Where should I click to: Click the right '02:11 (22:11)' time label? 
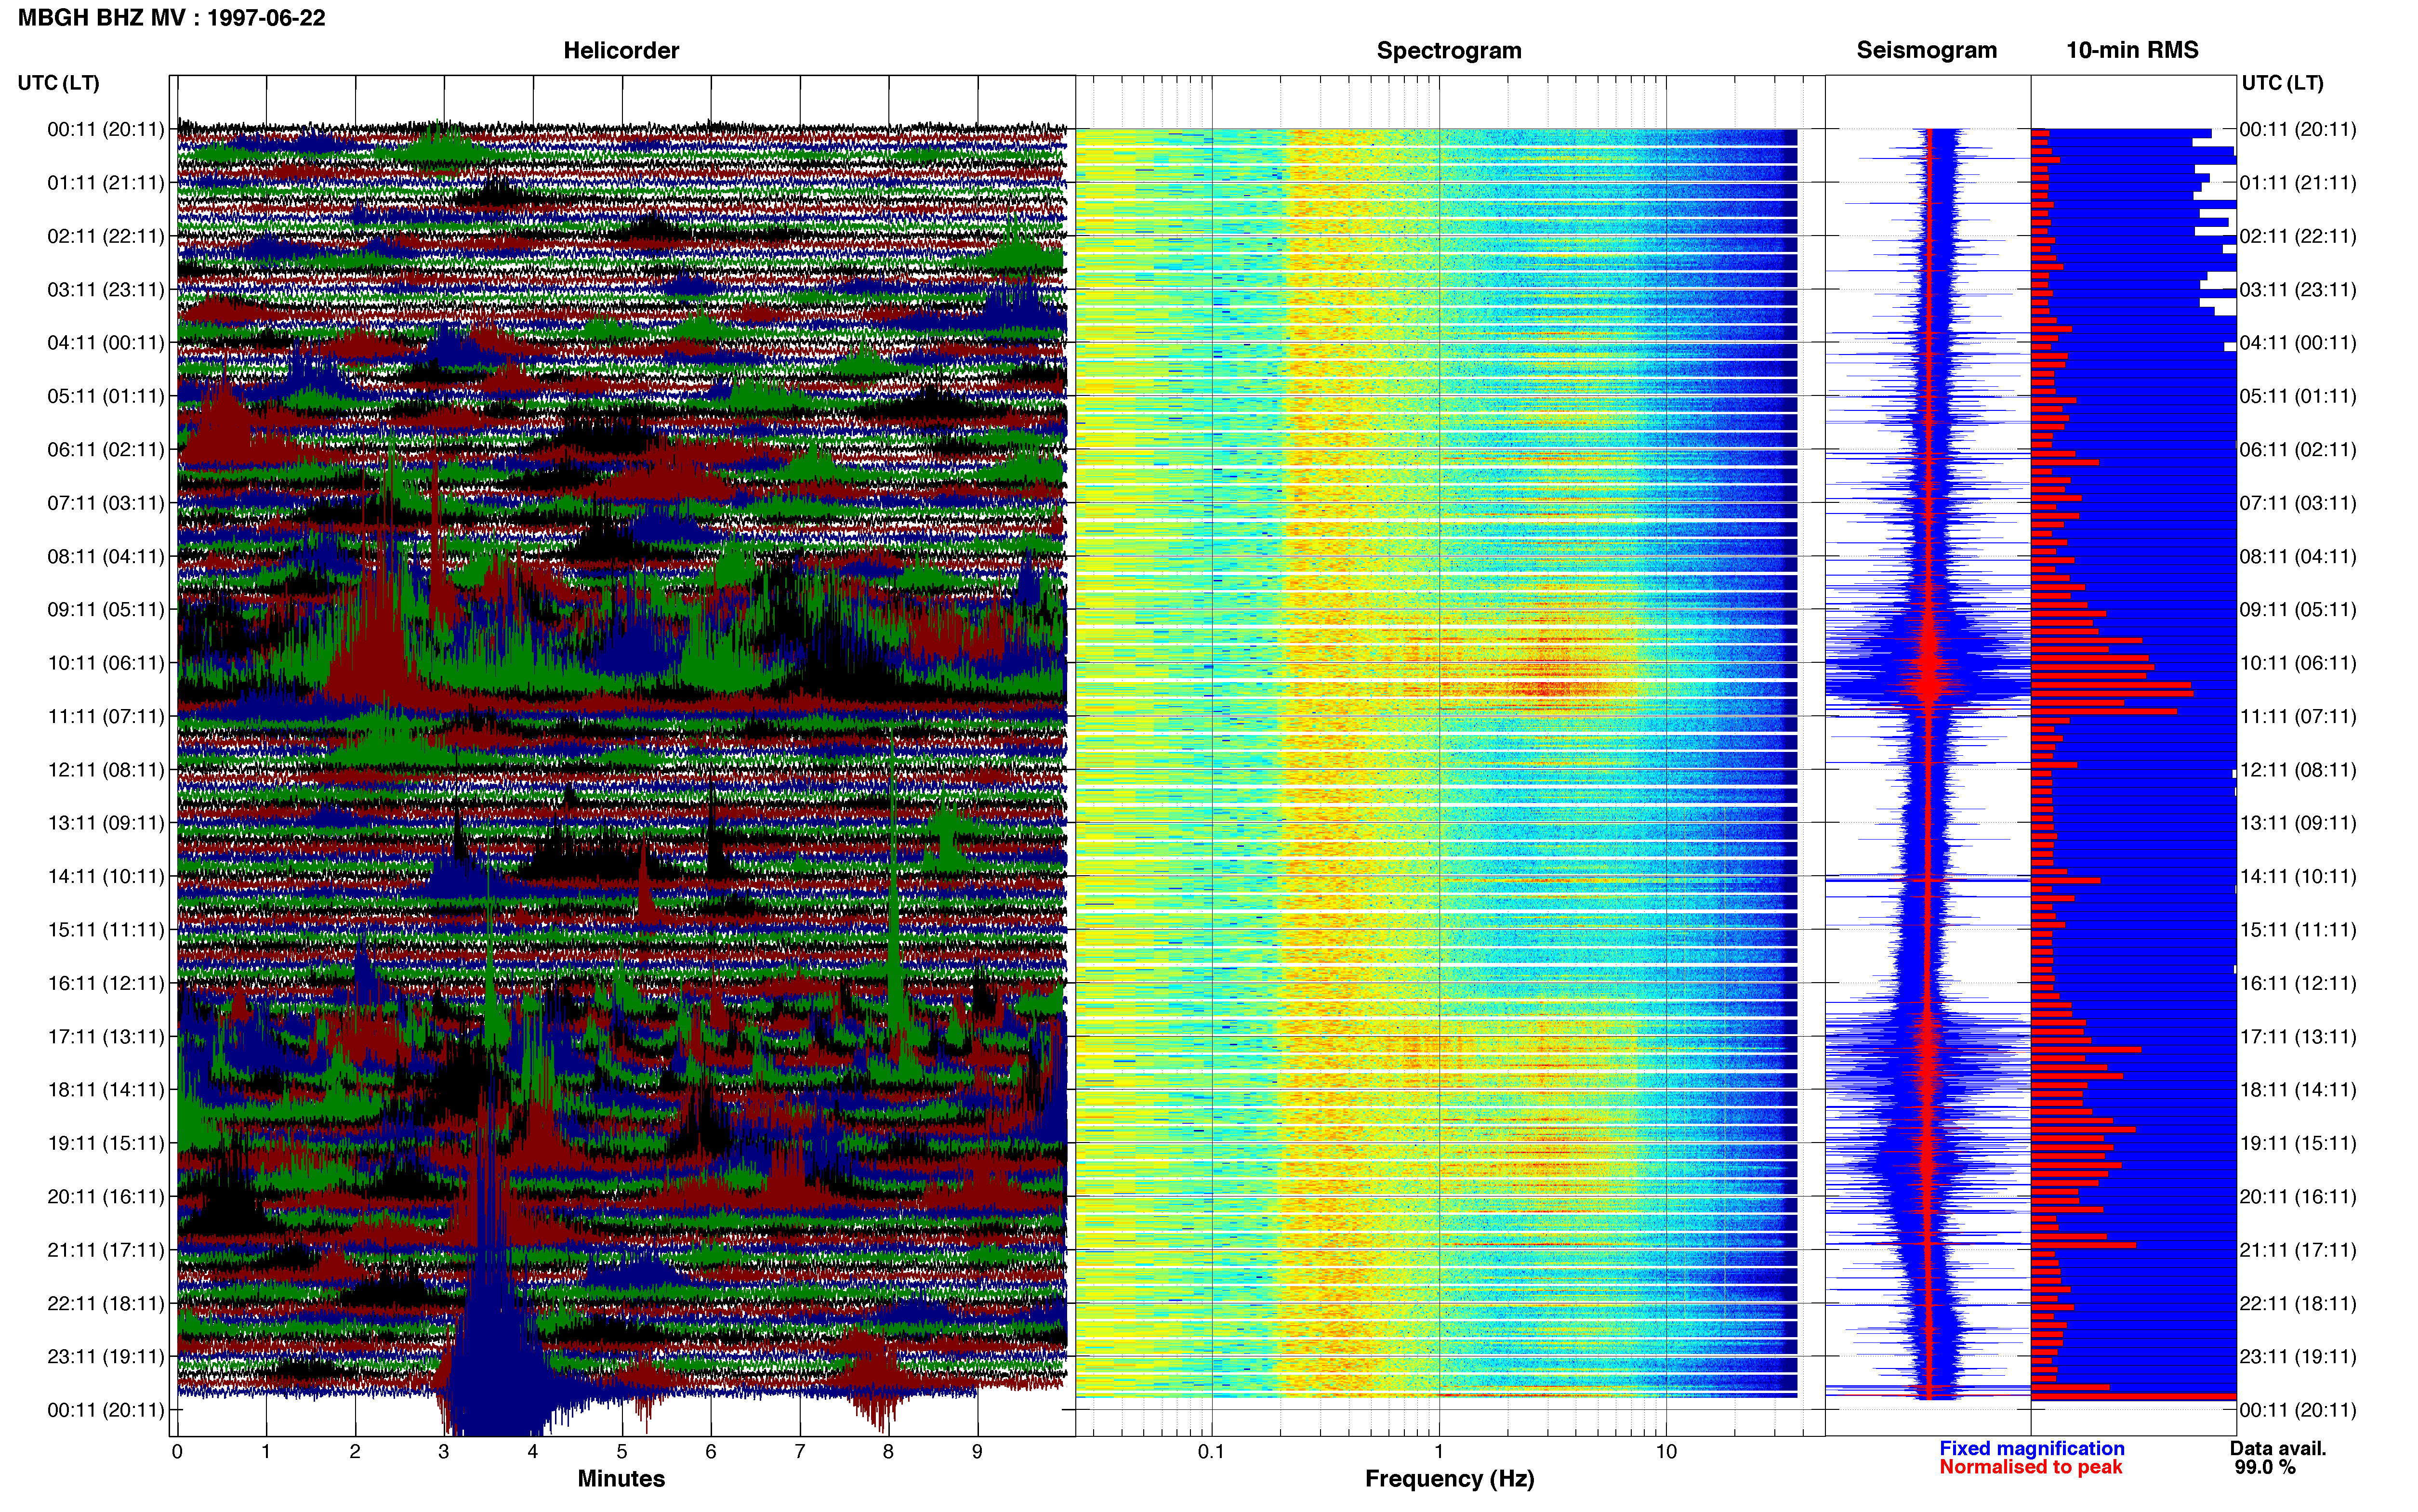point(2298,236)
